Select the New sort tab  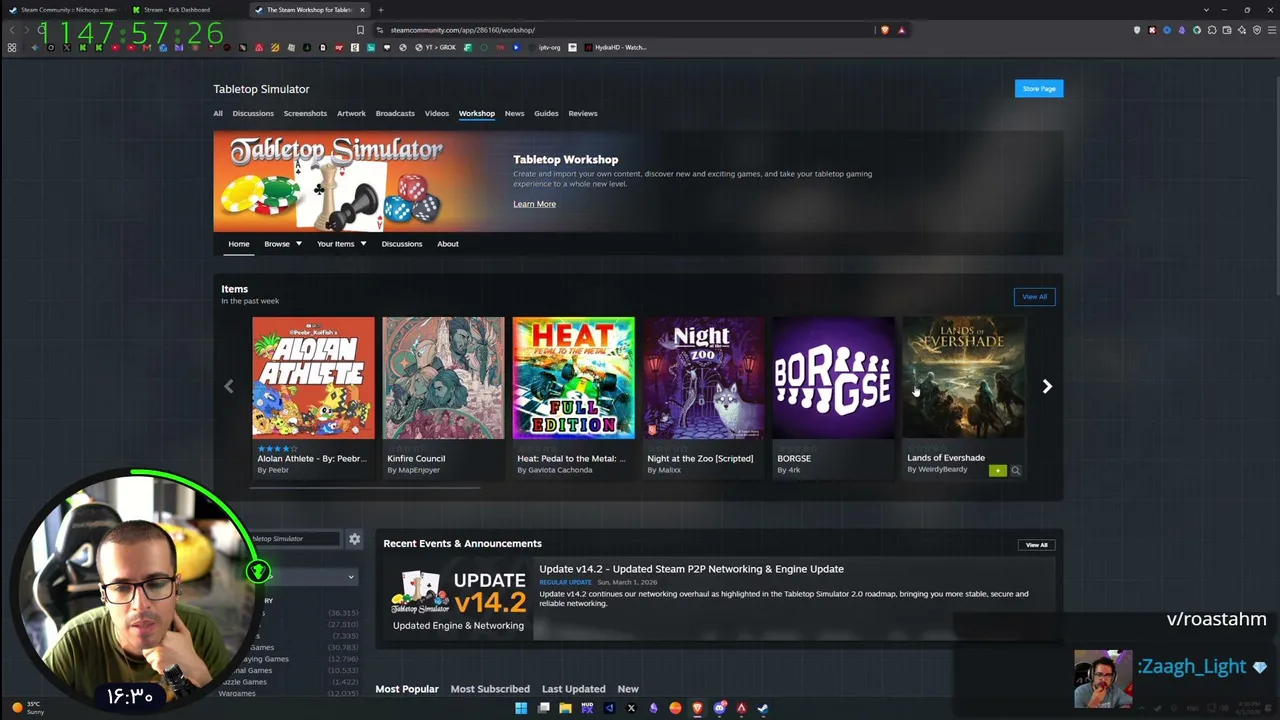tap(628, 689)
